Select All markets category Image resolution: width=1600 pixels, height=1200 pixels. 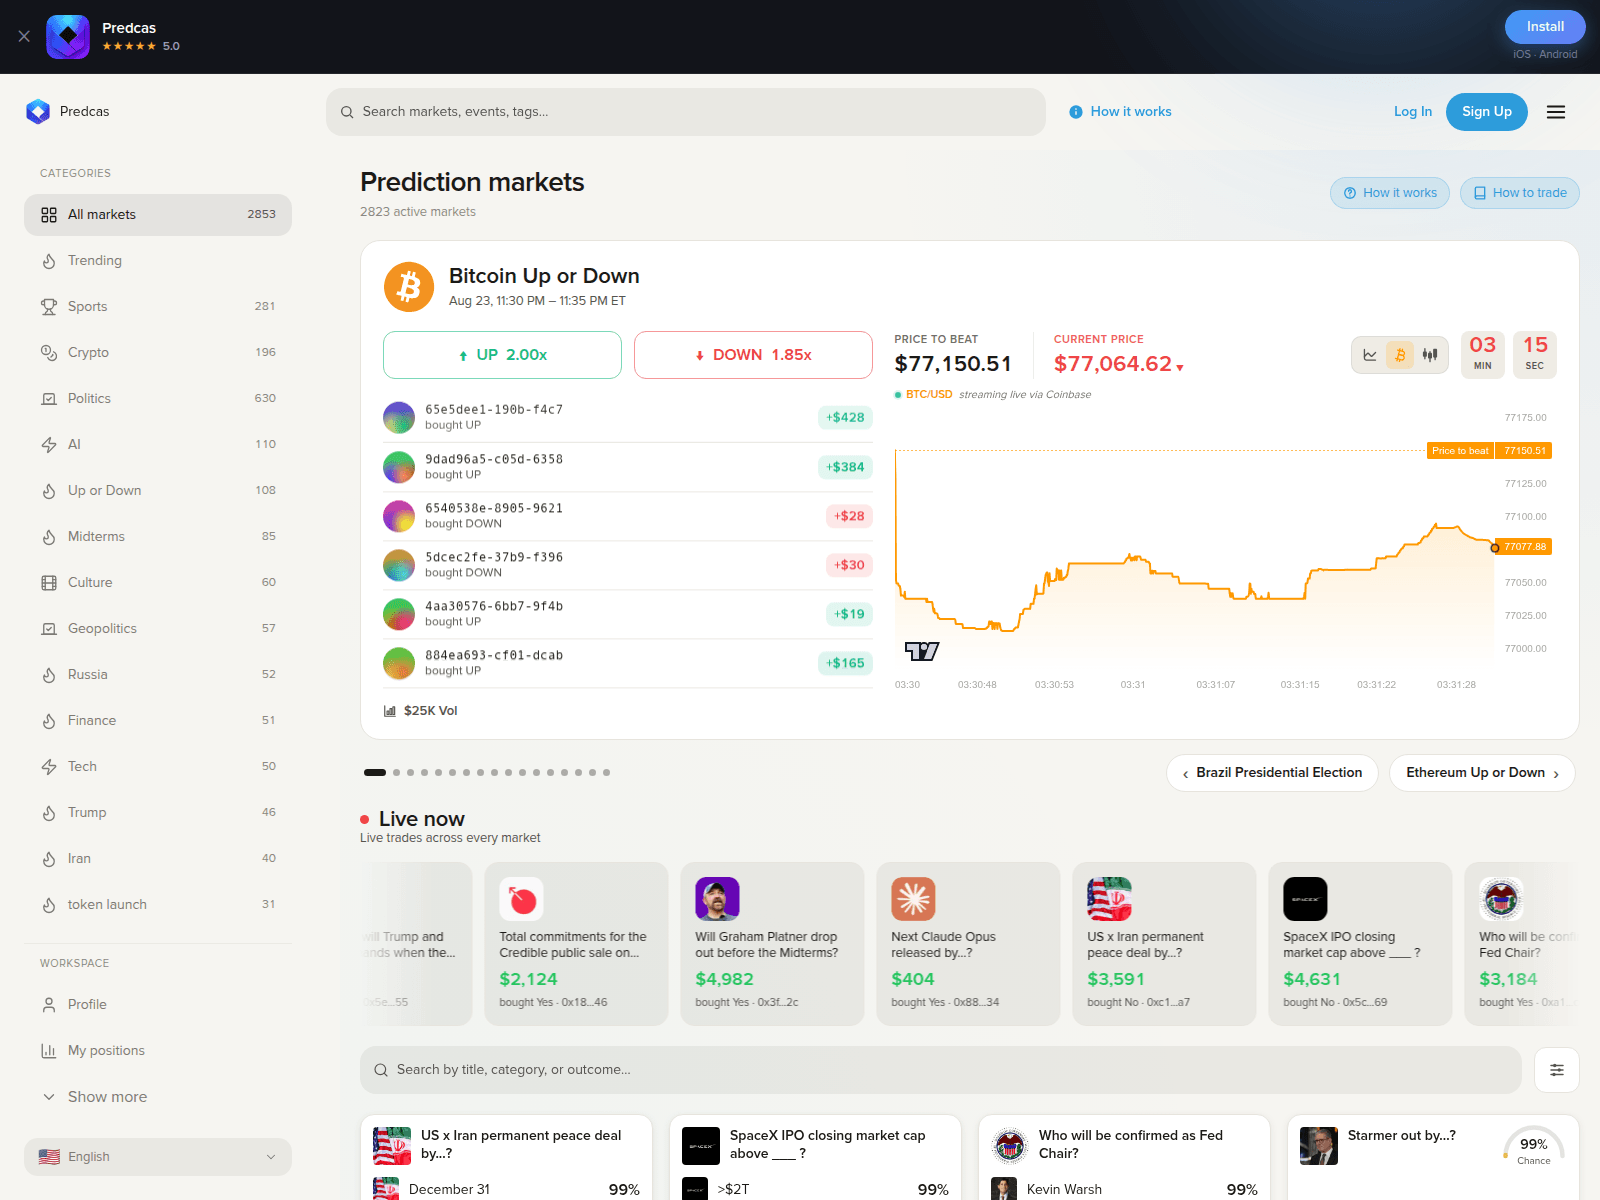pos(158,215)
